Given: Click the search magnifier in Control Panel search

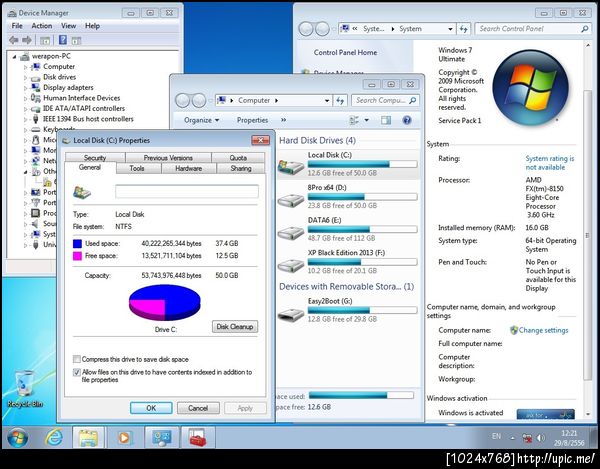Looking at the screenshot, I should pyautogui.click(x=584, y=29).
